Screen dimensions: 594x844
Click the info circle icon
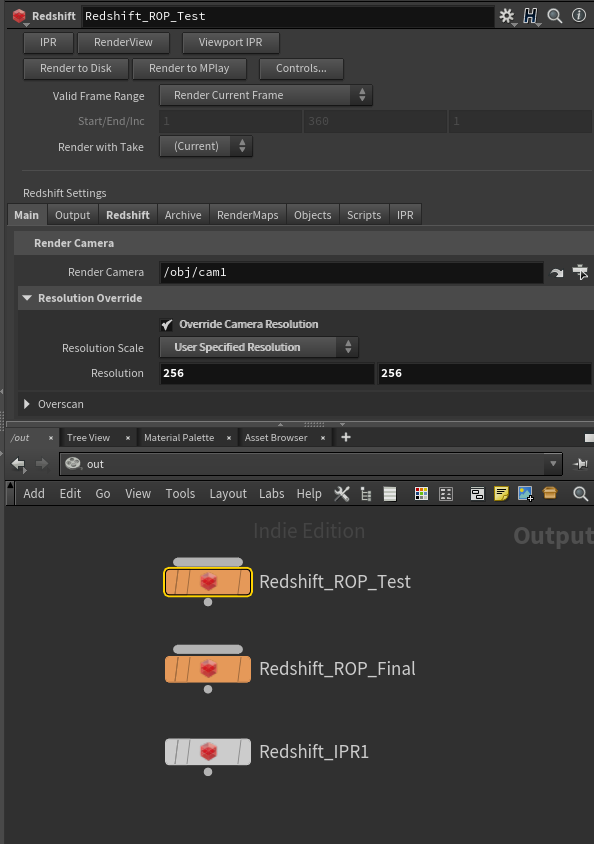[579, 15]
